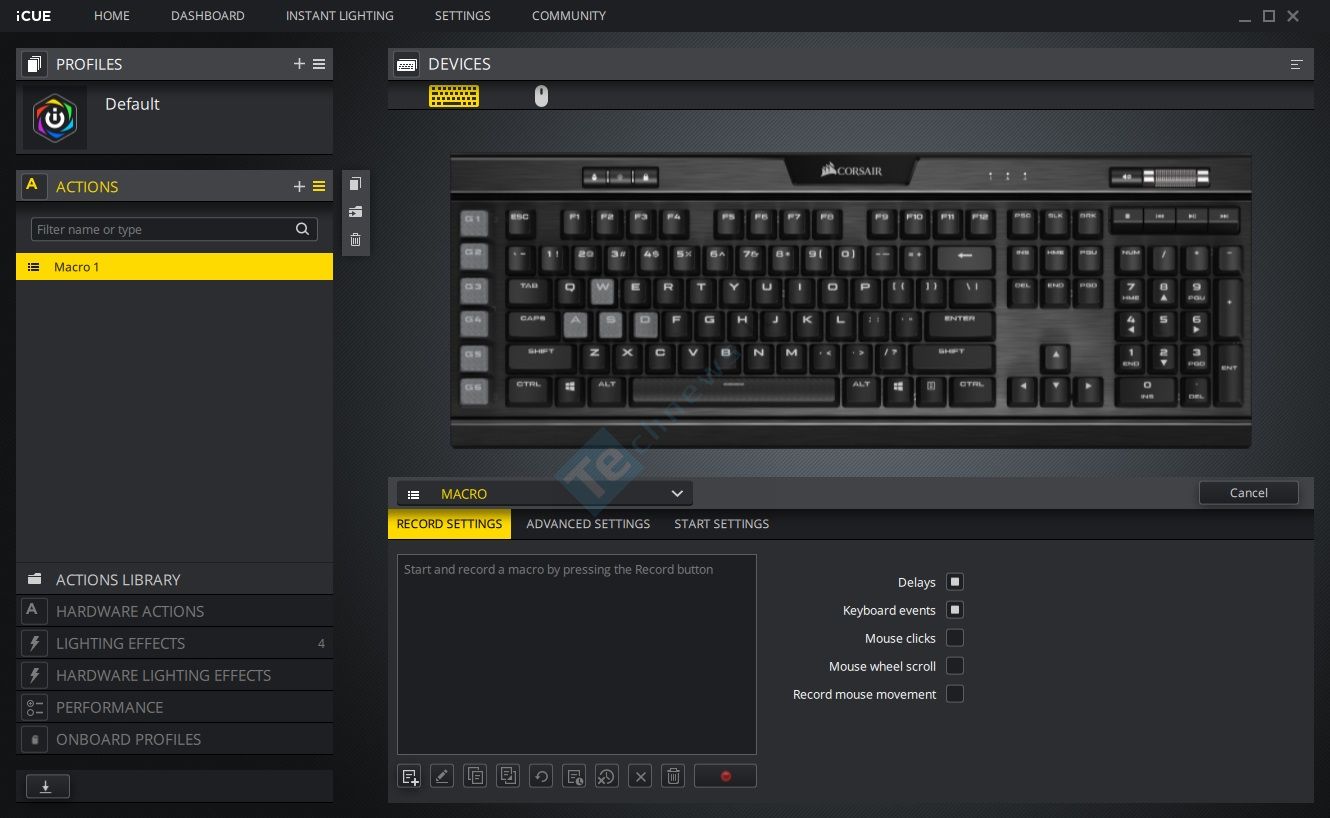Click the circular undo arrow icon

(541, 776)
